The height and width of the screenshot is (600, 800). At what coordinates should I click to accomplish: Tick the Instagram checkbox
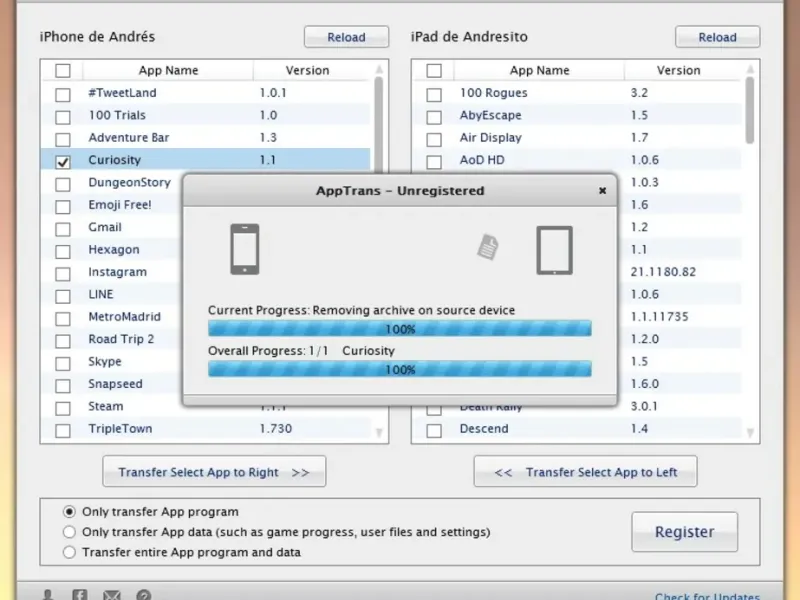63,274
